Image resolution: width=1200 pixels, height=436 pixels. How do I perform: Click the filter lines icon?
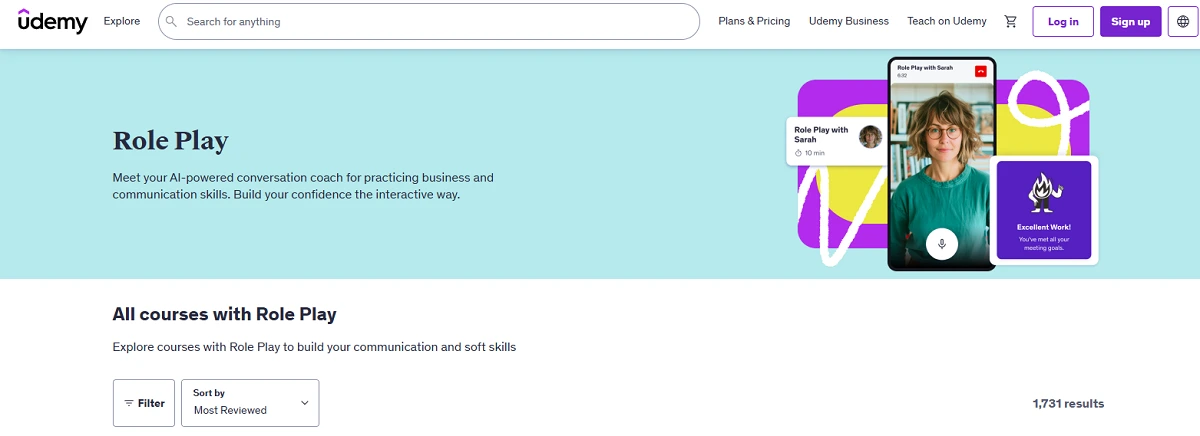(x=128, y=403)
